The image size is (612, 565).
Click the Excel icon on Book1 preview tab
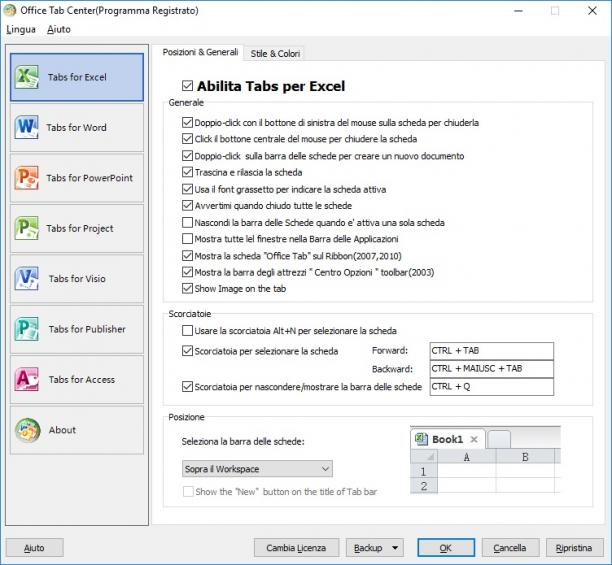tap(421, 439)
